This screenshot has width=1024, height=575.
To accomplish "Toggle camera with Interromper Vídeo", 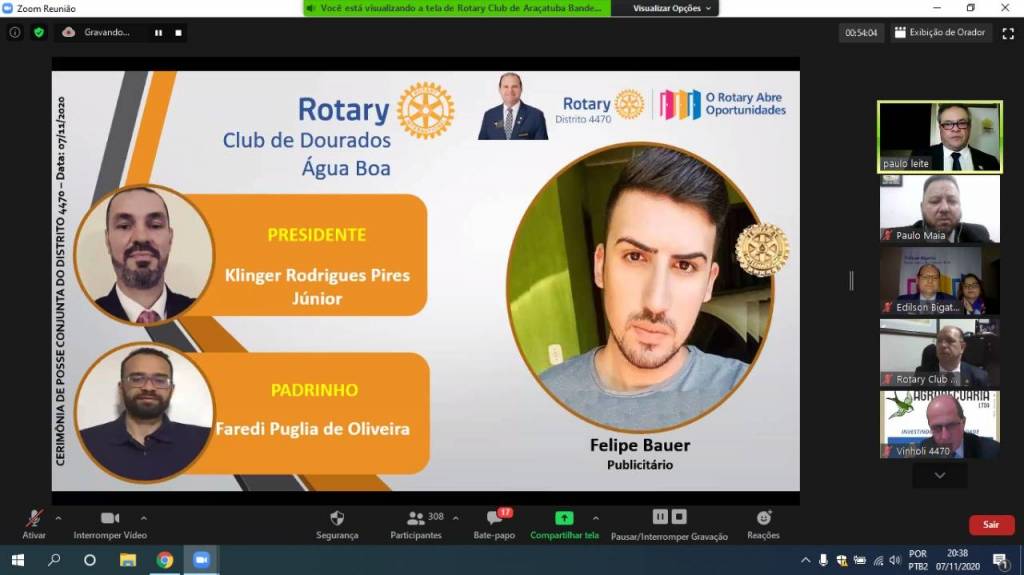I will 110,518.
